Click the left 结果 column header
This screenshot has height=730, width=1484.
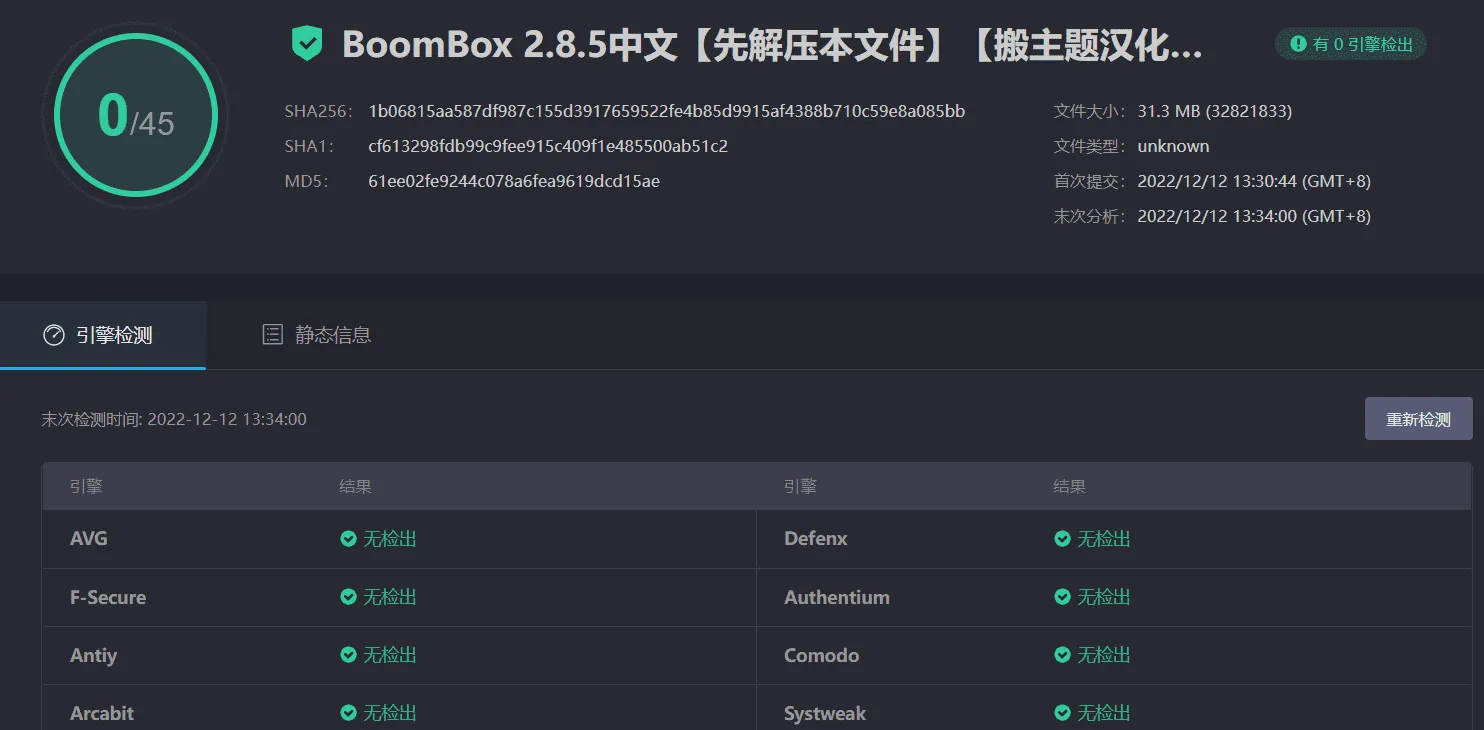point(355,487)
